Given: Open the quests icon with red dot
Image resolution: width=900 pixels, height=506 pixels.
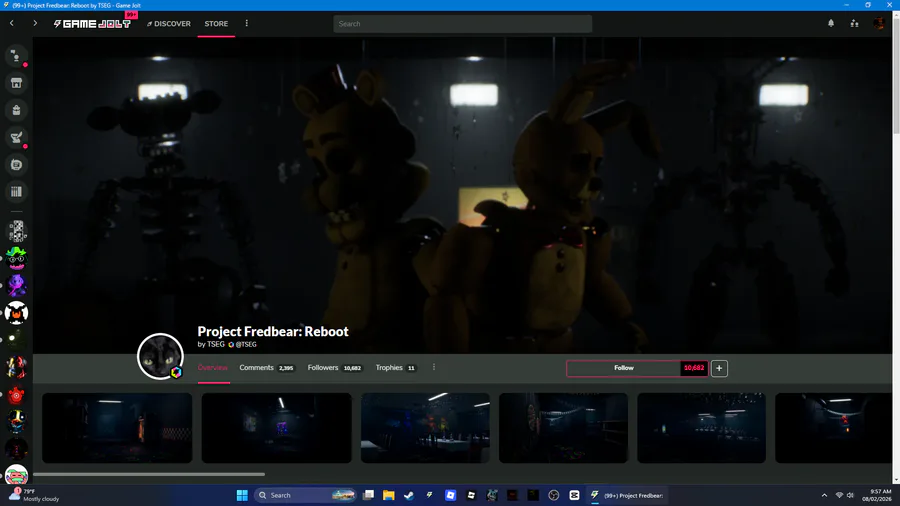Looking at the screenshot, I should [16, 138].
